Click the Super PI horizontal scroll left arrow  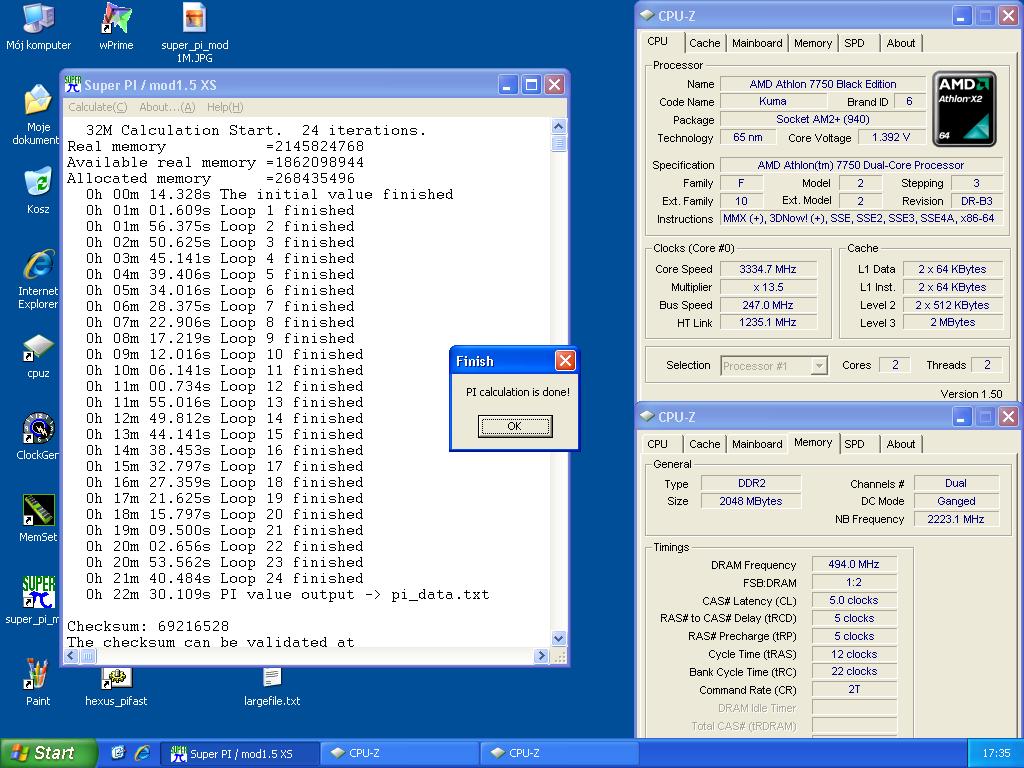point(72,655)
